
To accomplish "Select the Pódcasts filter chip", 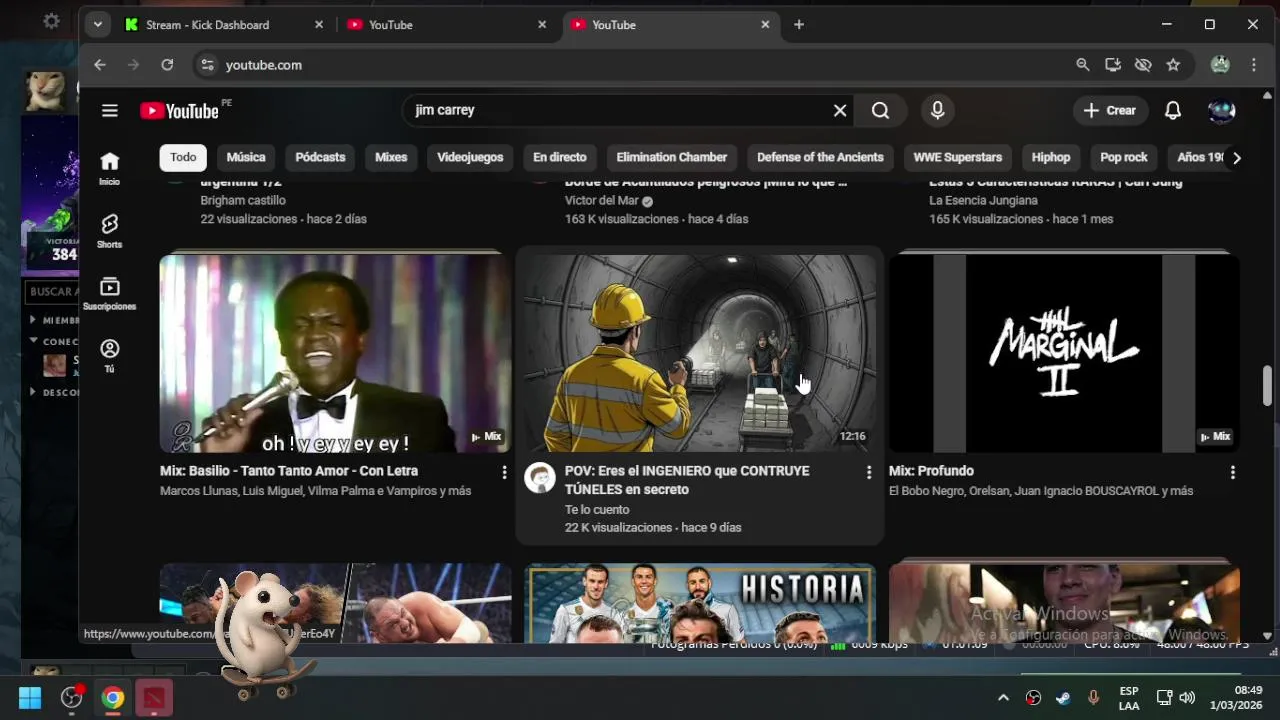I will click(320, 157).
